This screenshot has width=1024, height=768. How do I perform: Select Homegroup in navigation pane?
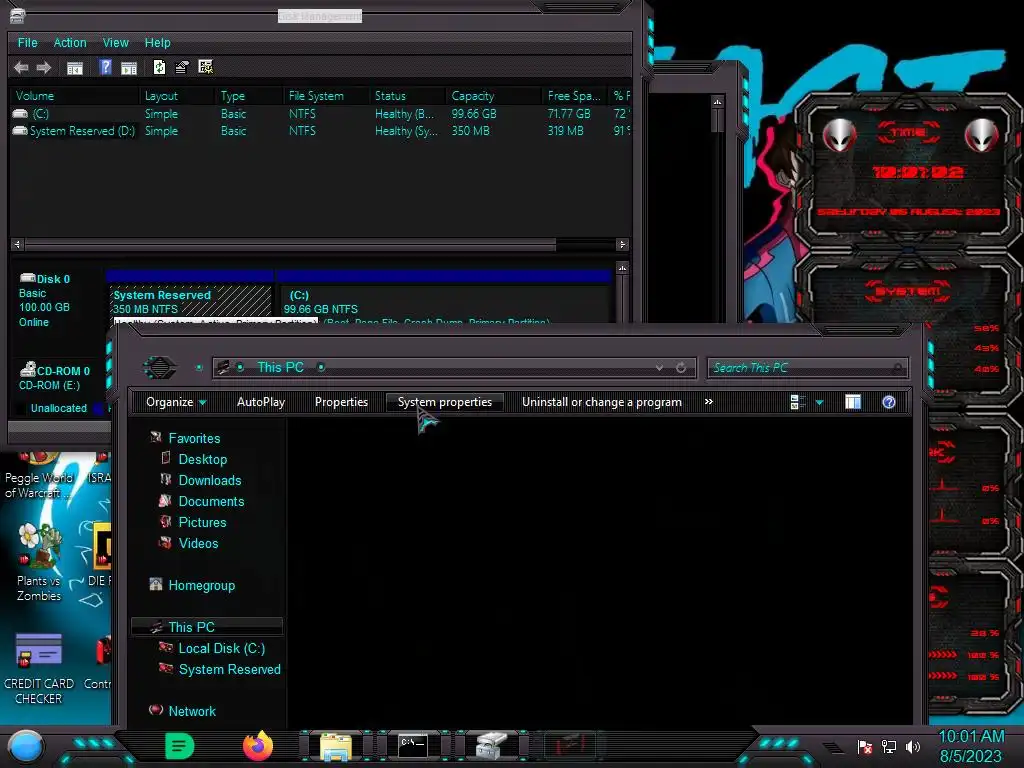pos(201,585)
